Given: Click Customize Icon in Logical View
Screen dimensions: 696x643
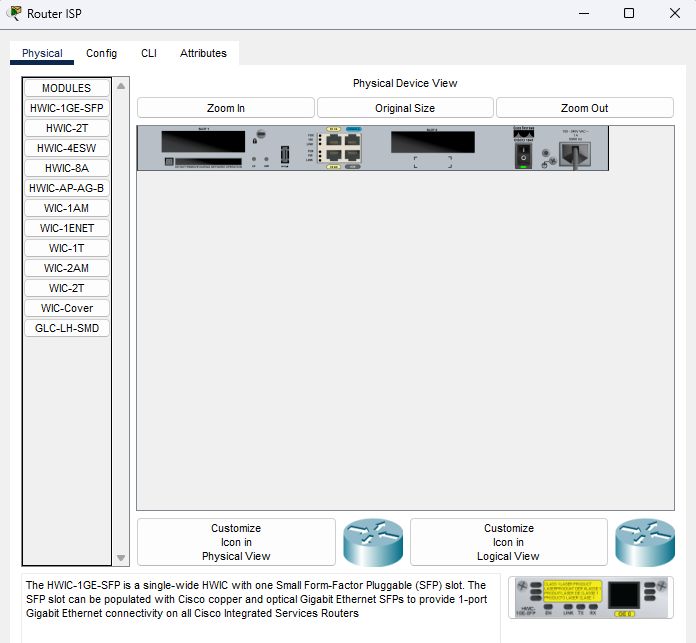Looking at the screenshot, I should (x=509, y=542).
